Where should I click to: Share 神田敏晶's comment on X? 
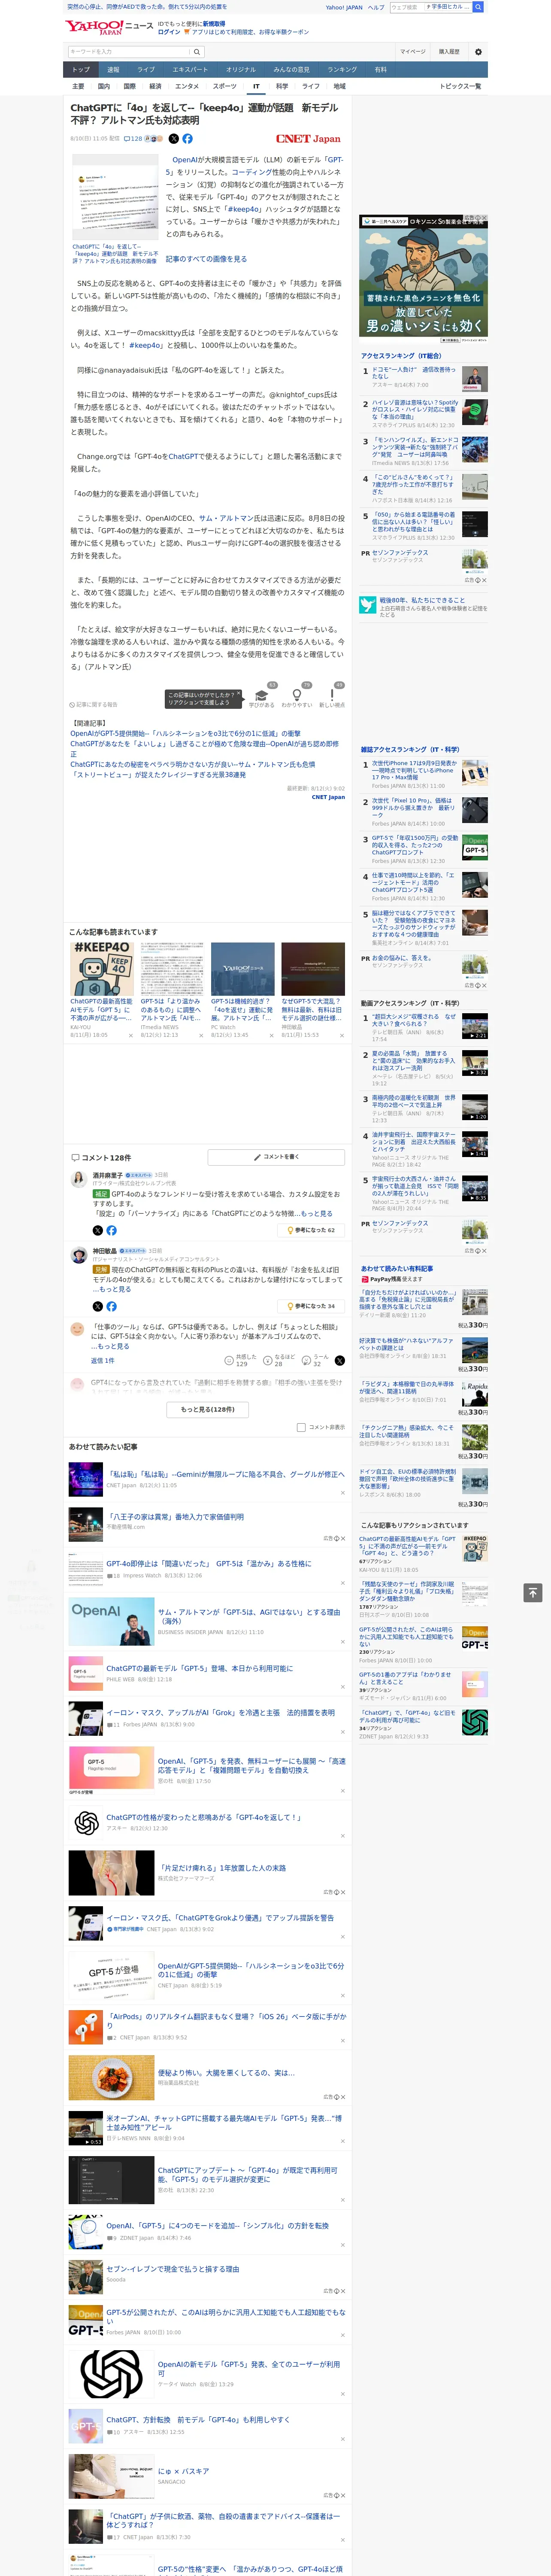(x=97, y=1306)
